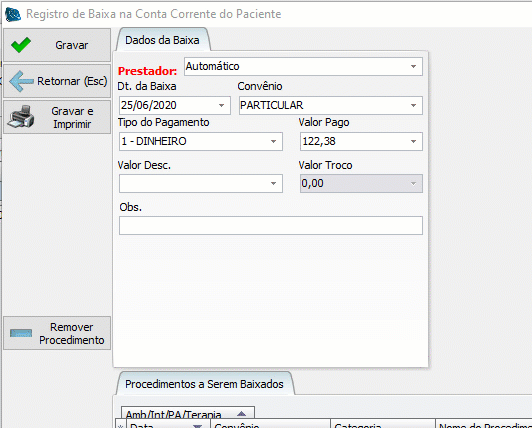Click the sort arrow on Amb/Int/PA/Terapia header

click(241, 413)
